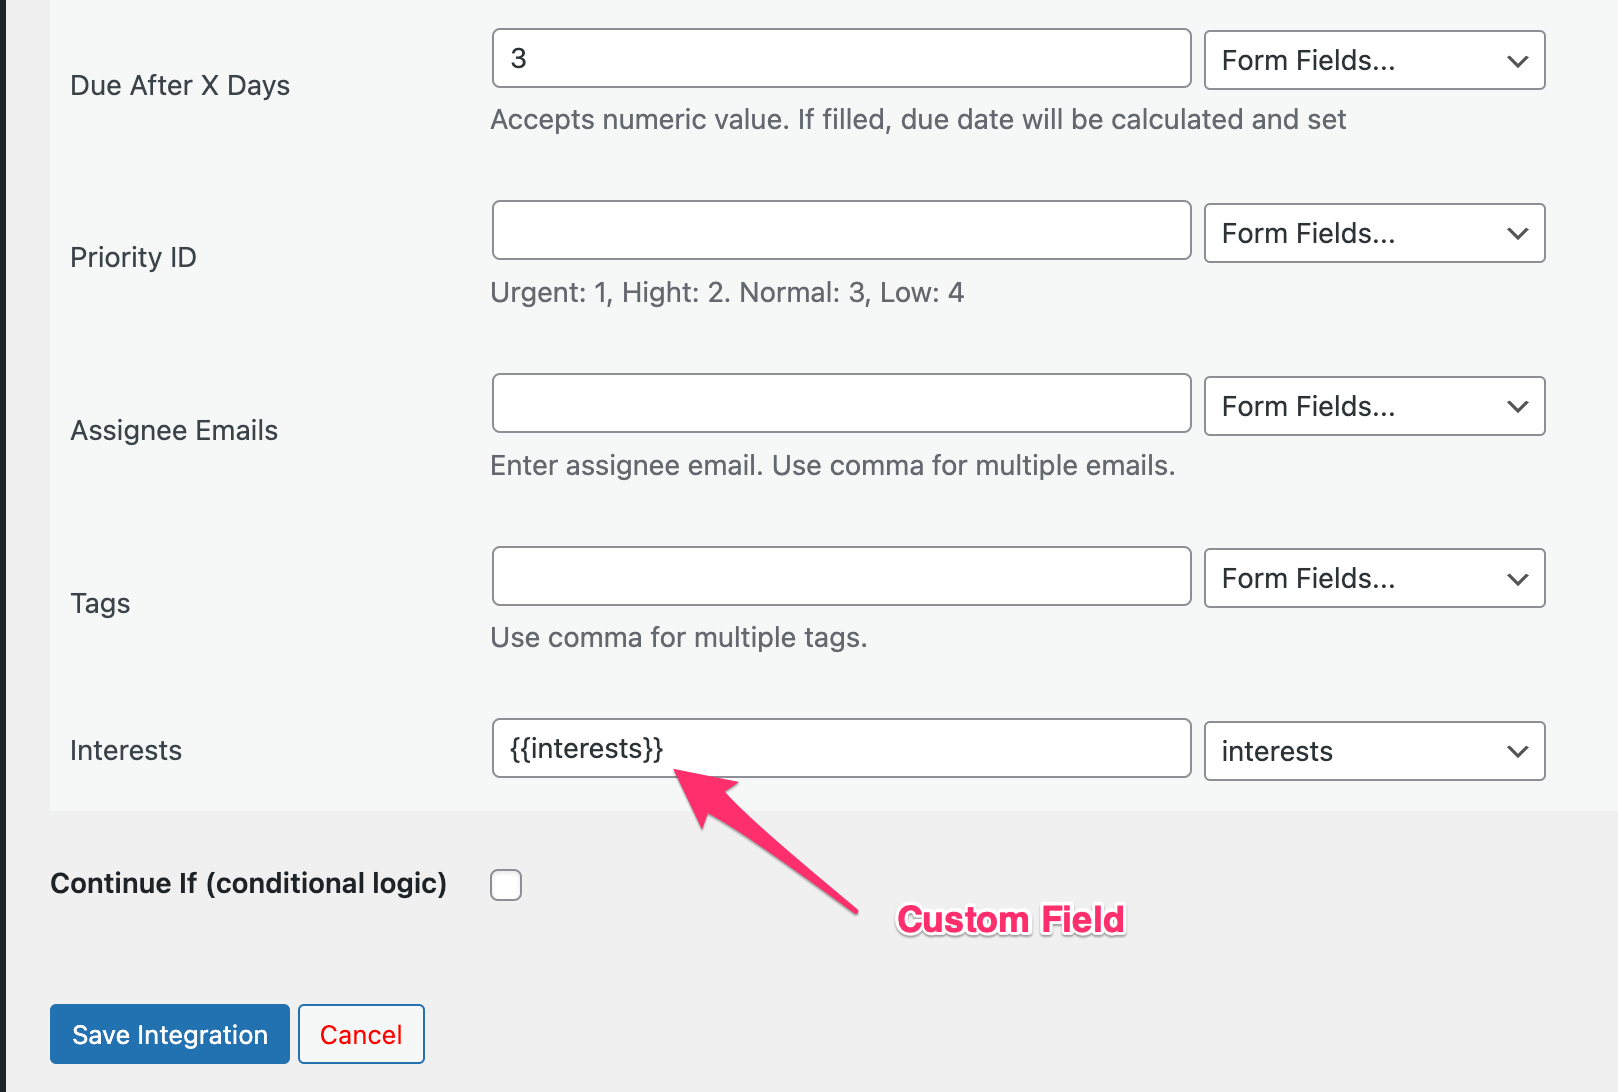The width and height of the screenshot is (1618, 1092).
Task: Click the Tags input field
Action: [840, 576]
